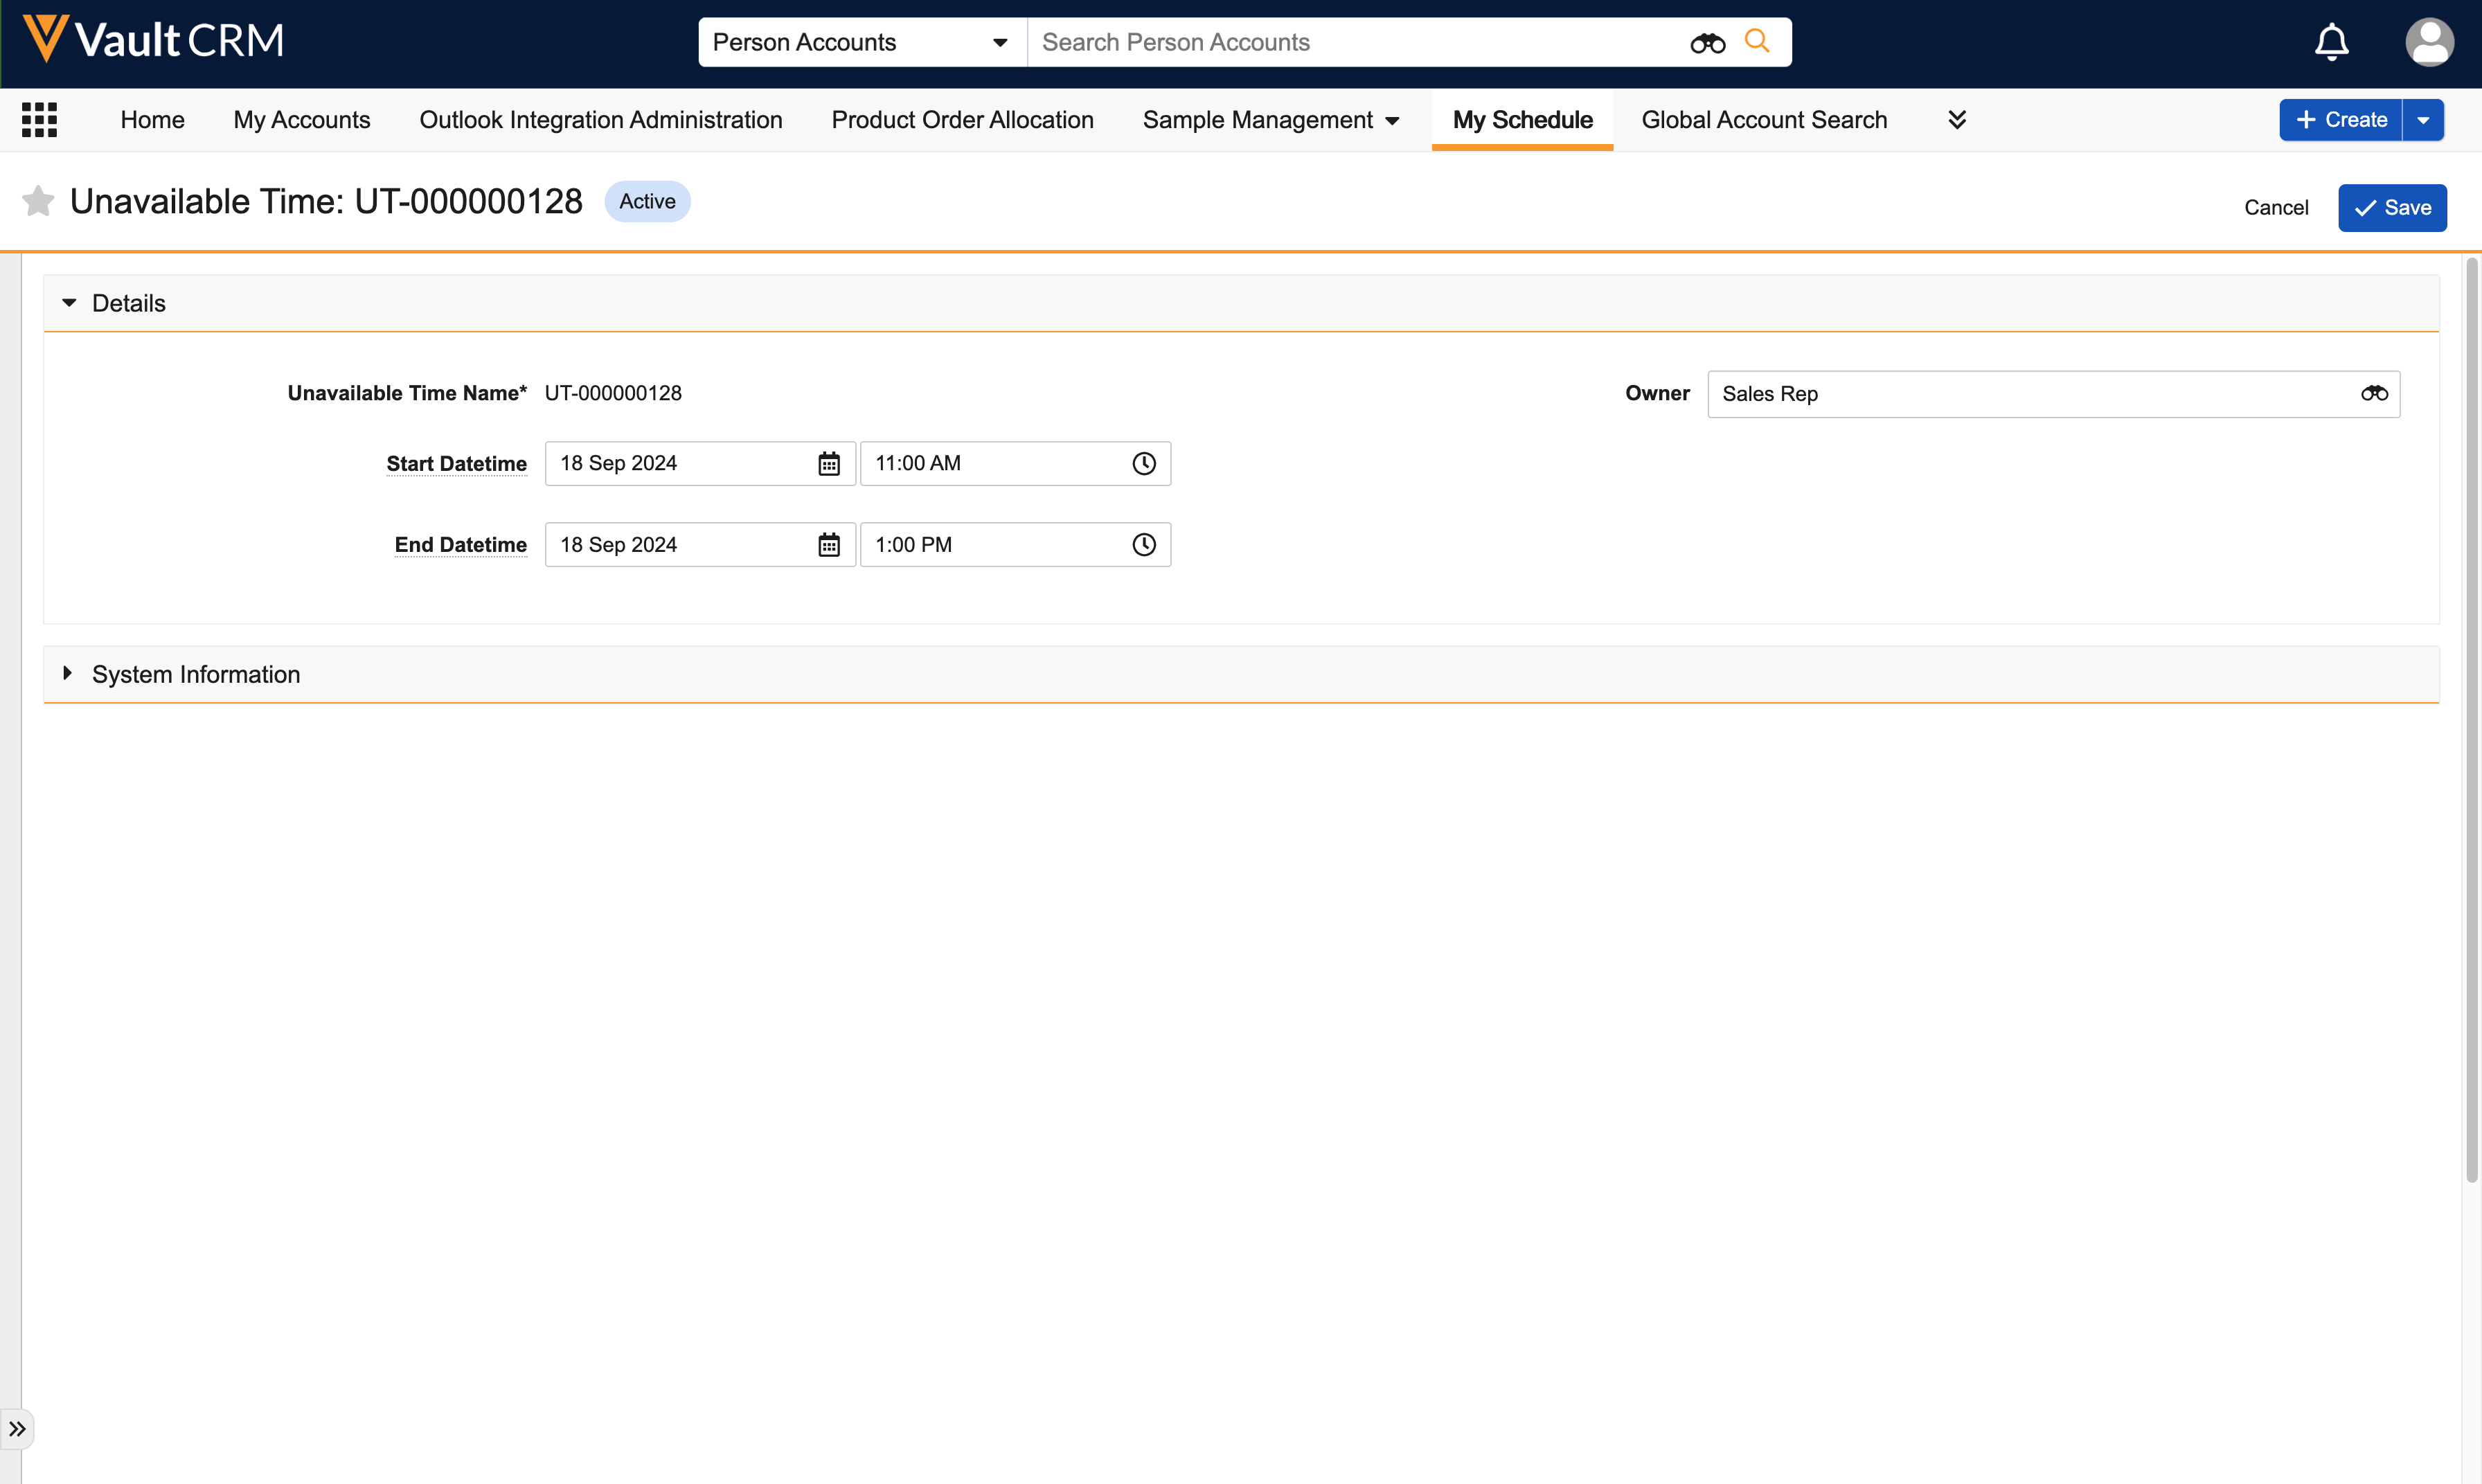This screenshot has height=1484, width=2482.
Task: Save the unavailable time record
Action: pos(2392,208)
